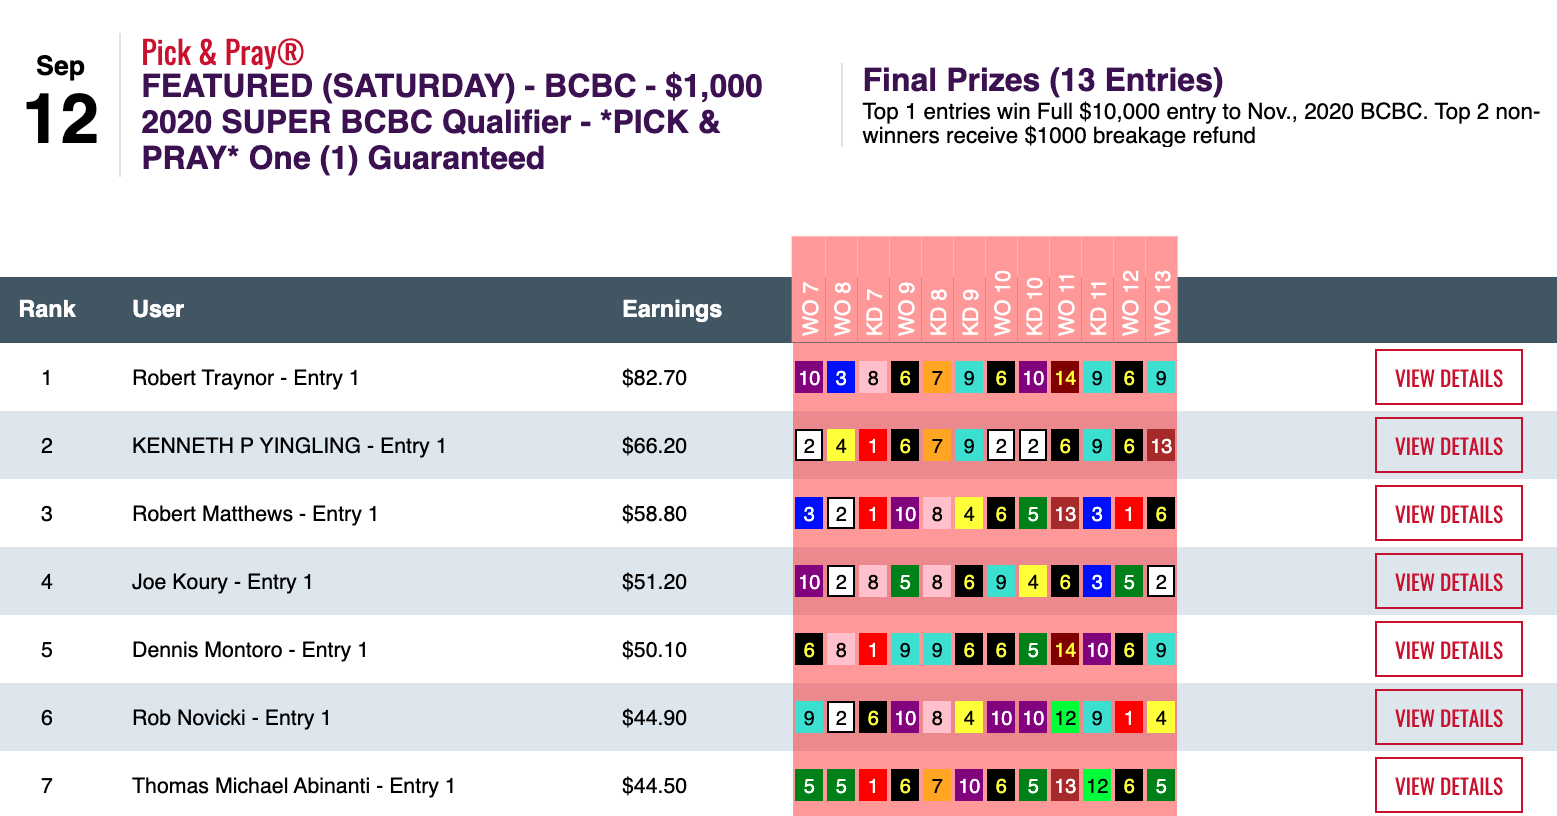Viewport: 1557px width, 816px height.
Task: Click the User column header
Action: (158, 309)
